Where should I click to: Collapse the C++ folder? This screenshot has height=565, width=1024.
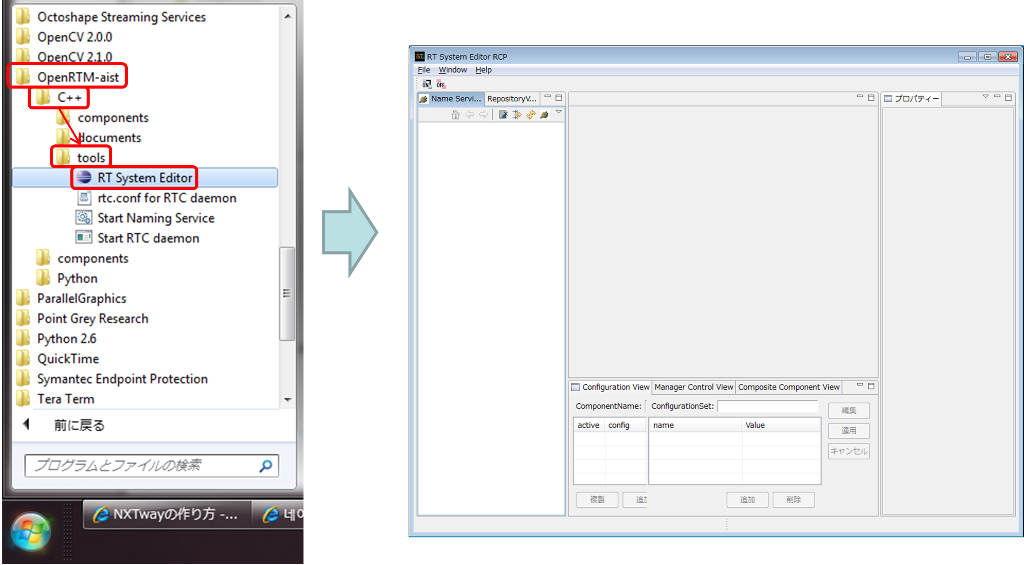[59, 97]
